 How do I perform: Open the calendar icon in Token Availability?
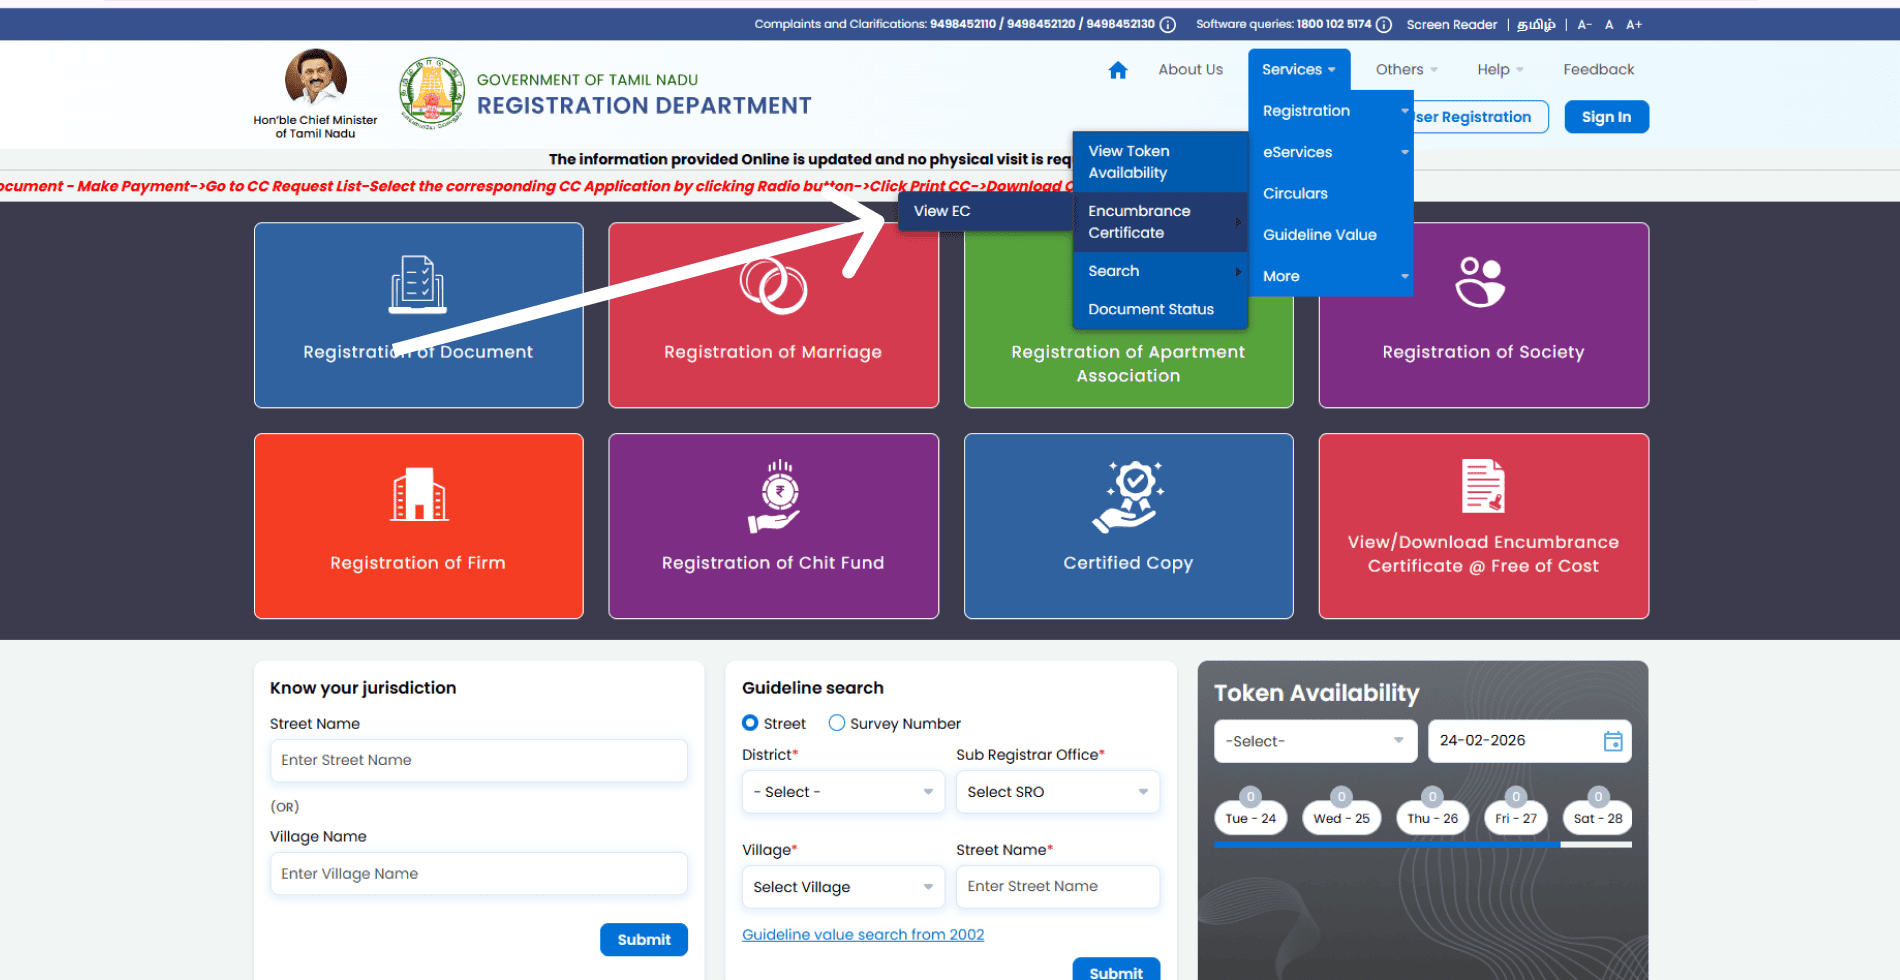click(1612, 741)
